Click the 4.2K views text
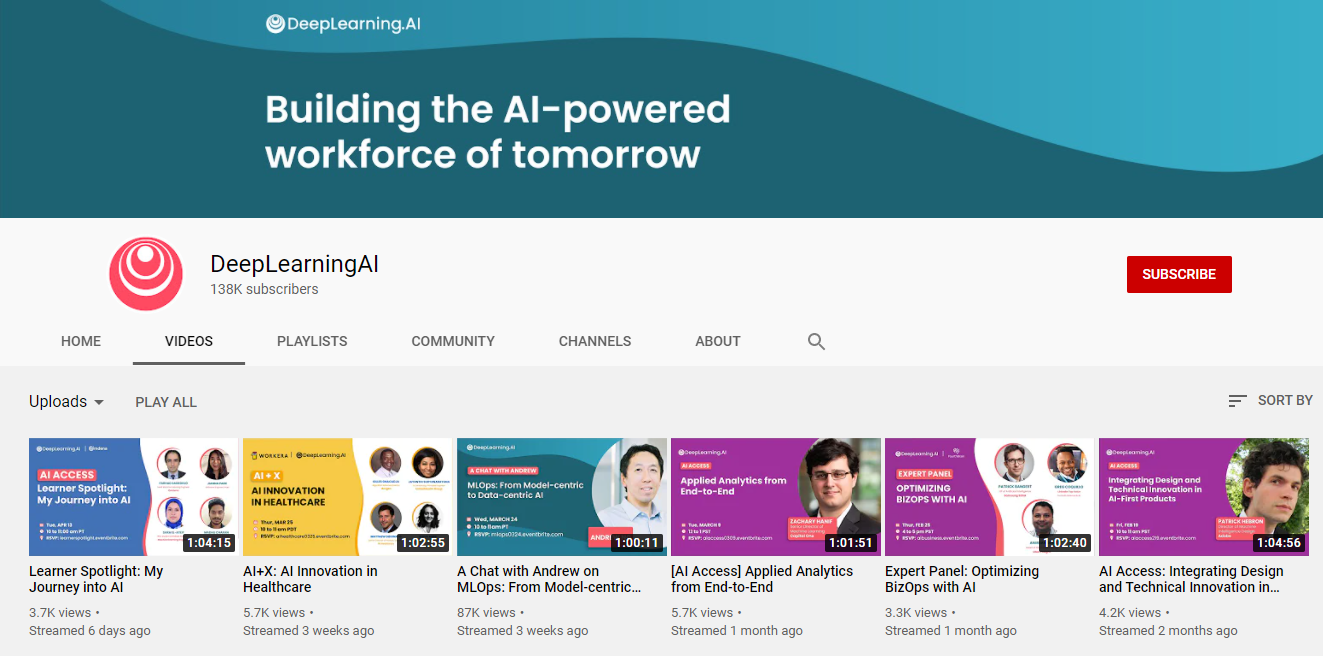The width and height of the screenshot is (1323, 656). [1130, 612]
